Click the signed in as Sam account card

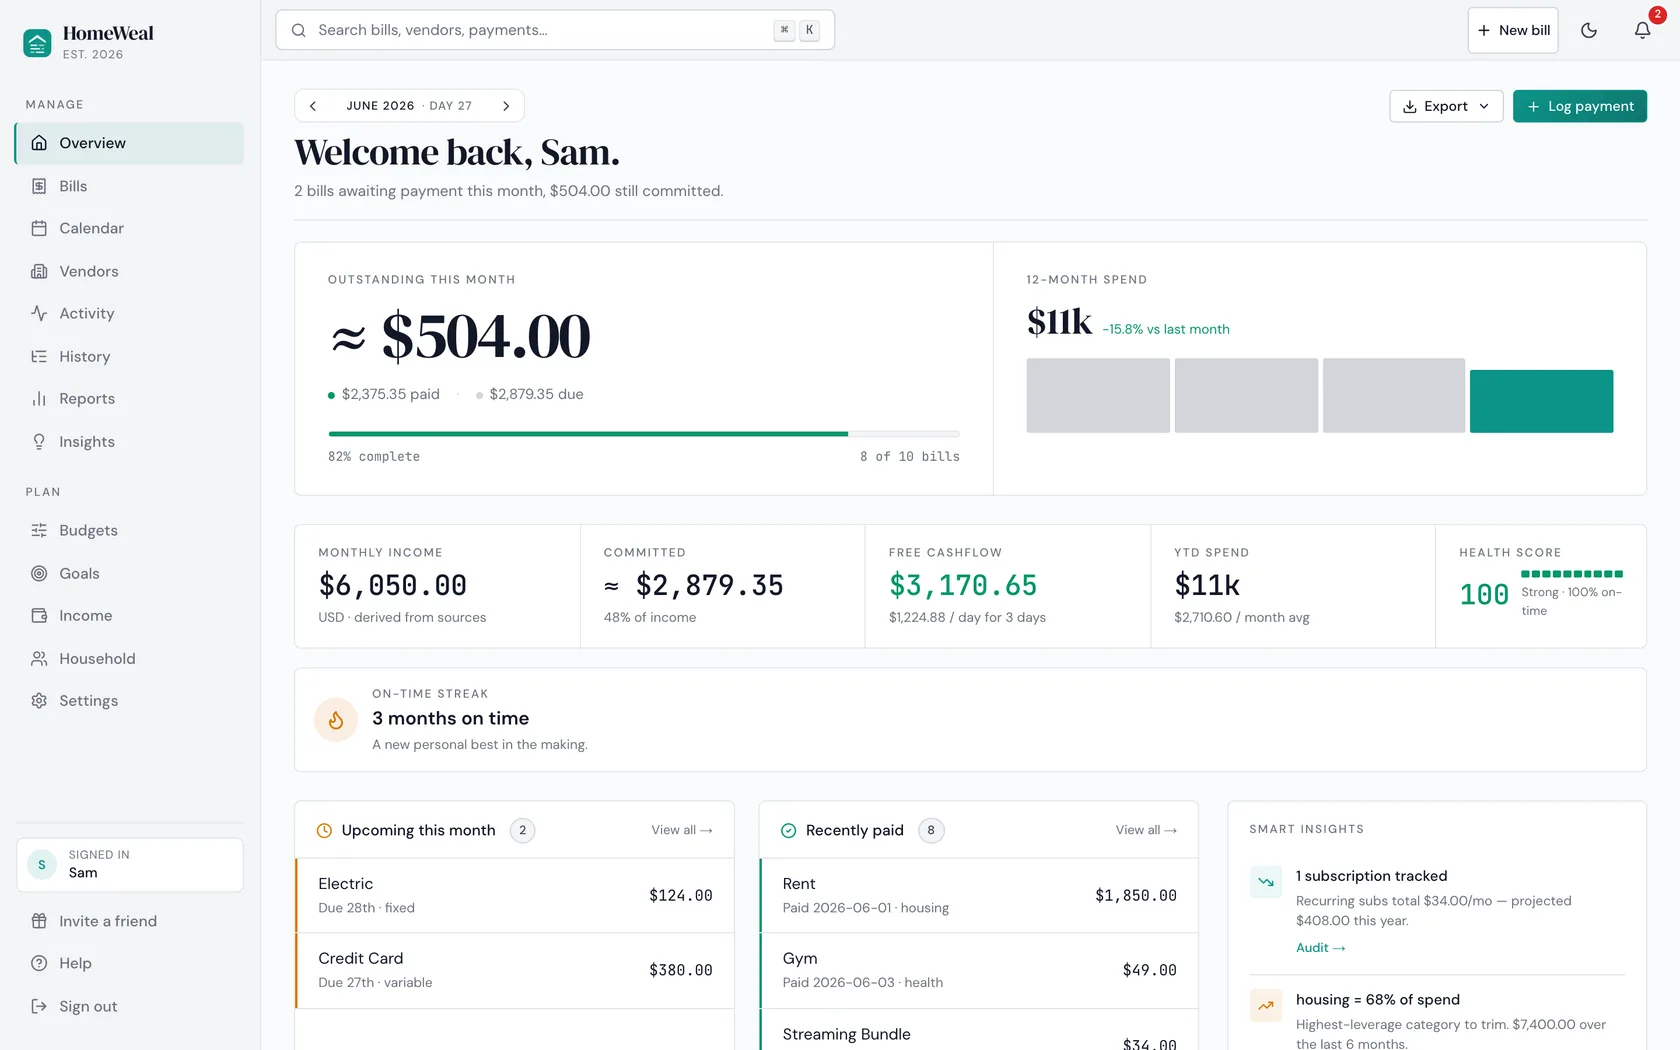[x=130, y=864]
